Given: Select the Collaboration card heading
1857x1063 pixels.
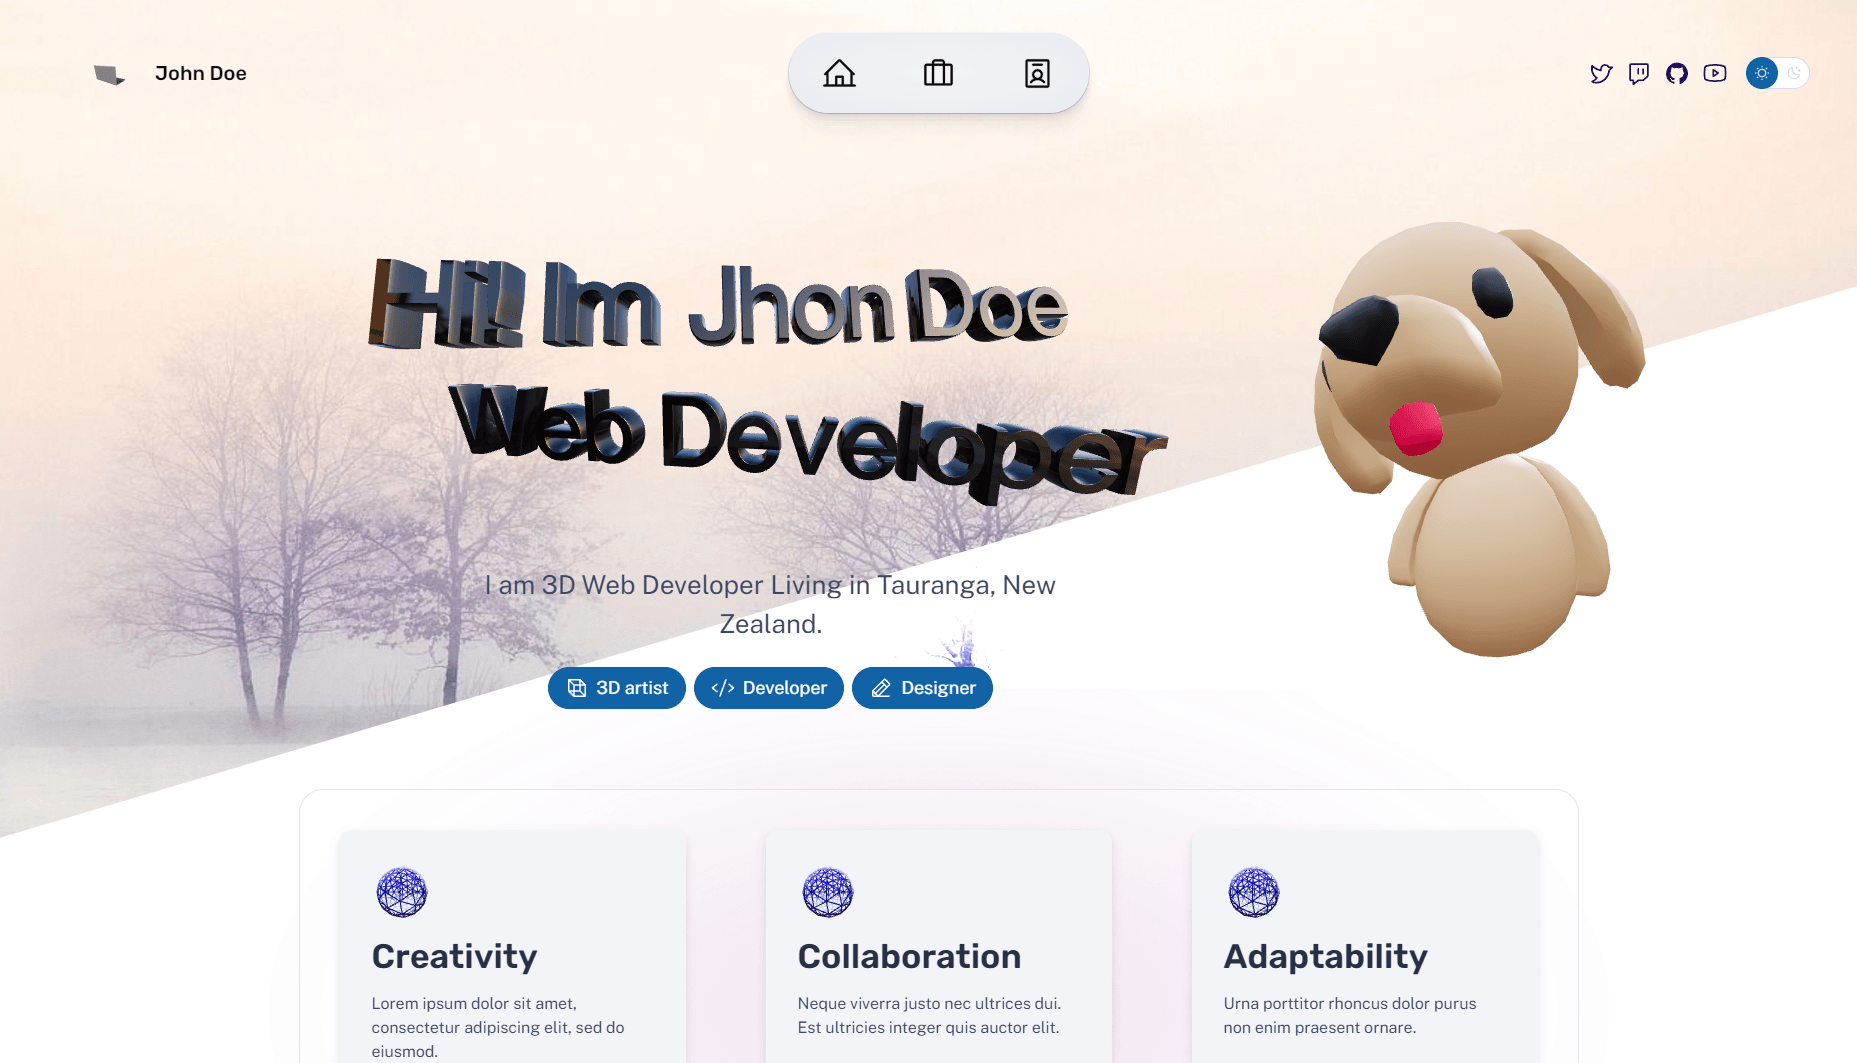Looking at the screenshot, I should coord(909,956).
